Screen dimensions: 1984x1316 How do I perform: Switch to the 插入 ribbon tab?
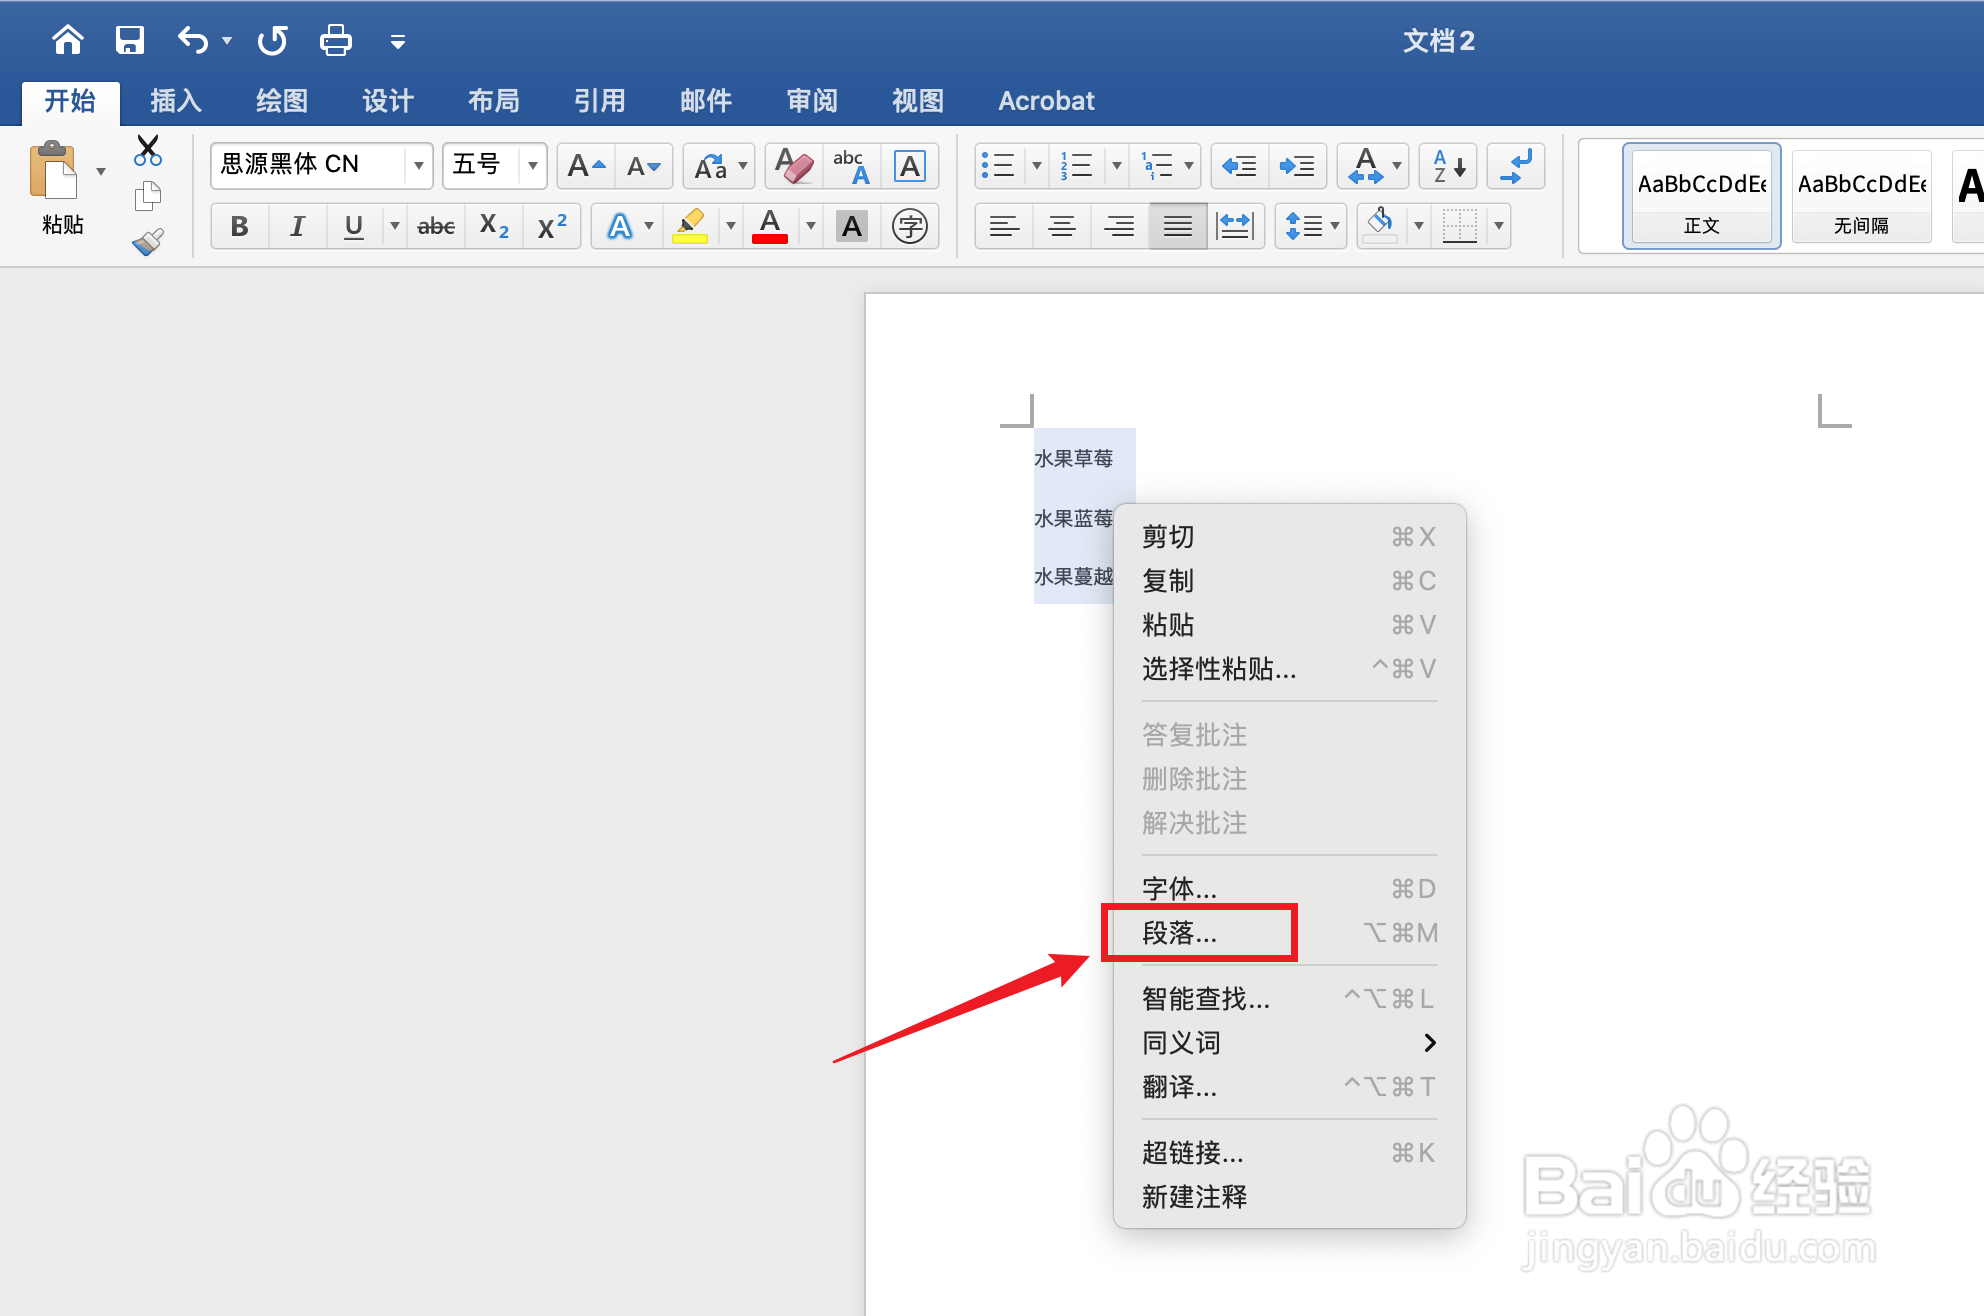tap(176, 101)
